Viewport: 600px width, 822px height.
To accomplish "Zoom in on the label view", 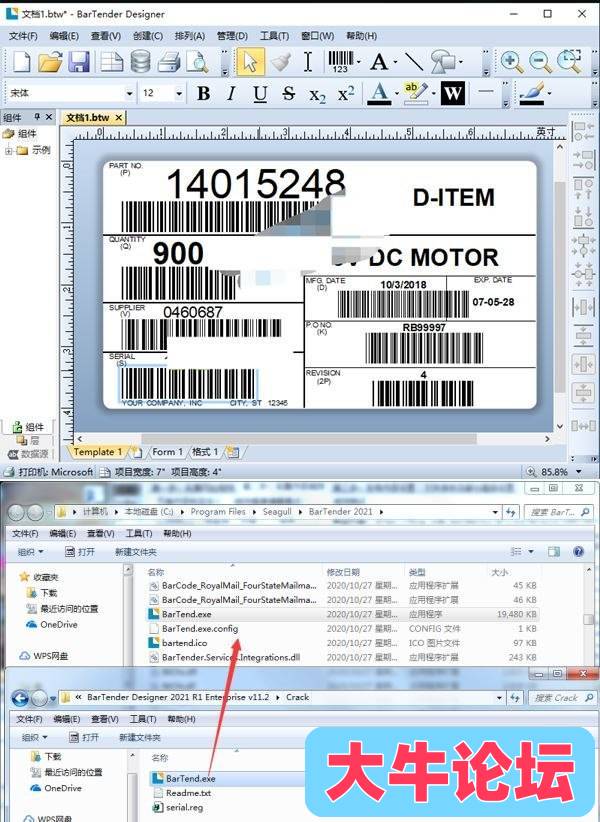I will click(511, 62).
